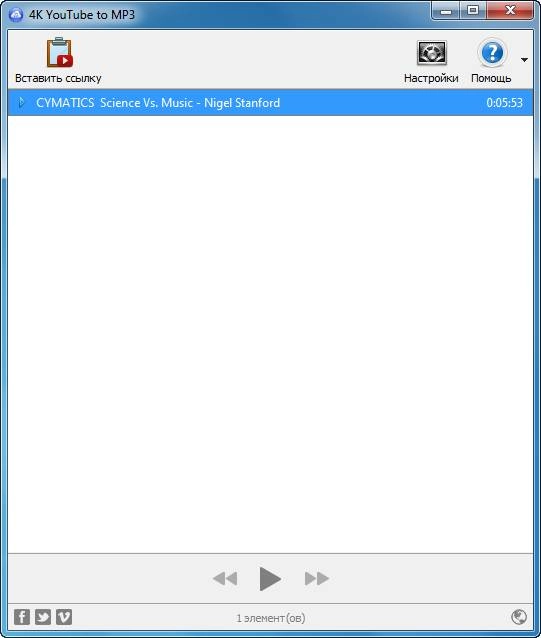The image size is (541, 638).
Task: Open the Facebook page link
Action: 22,617
